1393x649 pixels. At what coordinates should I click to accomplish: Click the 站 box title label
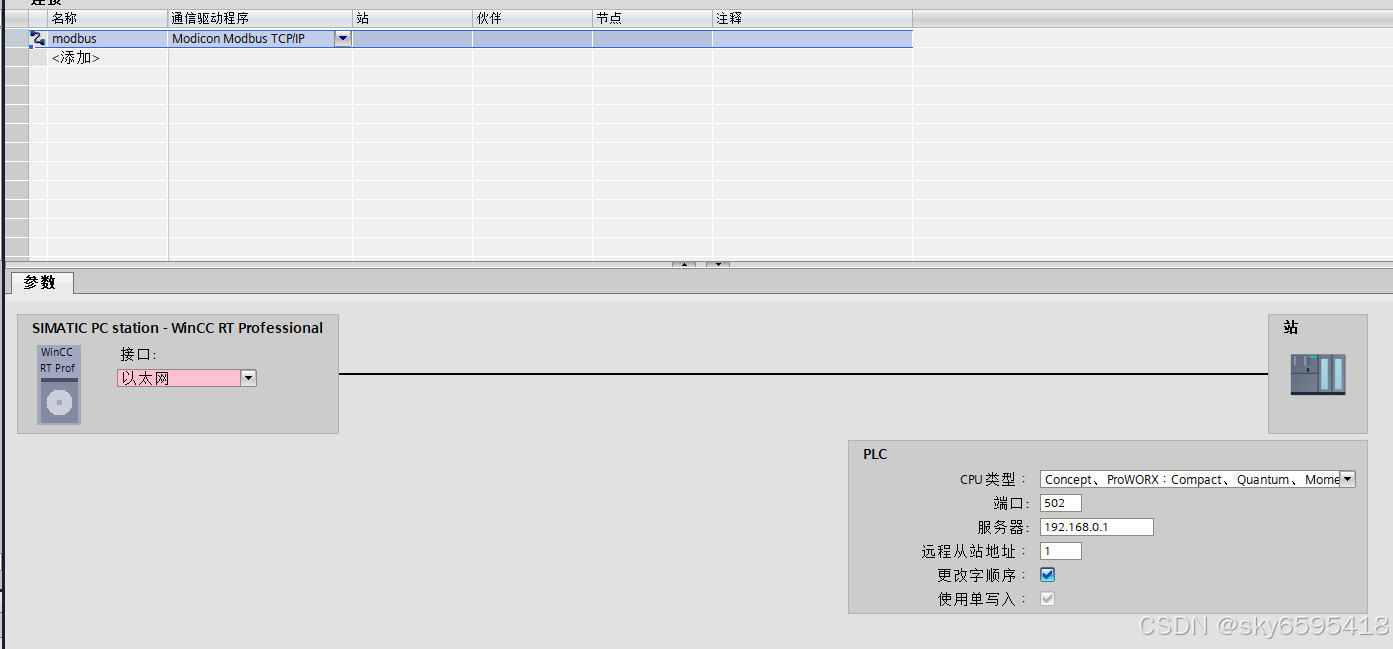[1291, 327]
